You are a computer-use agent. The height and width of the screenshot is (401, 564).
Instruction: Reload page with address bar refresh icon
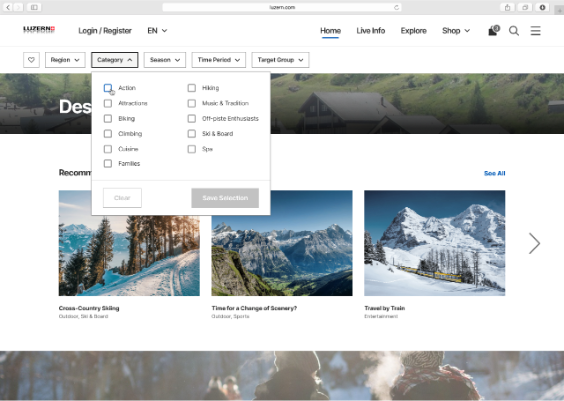(396, 7)
